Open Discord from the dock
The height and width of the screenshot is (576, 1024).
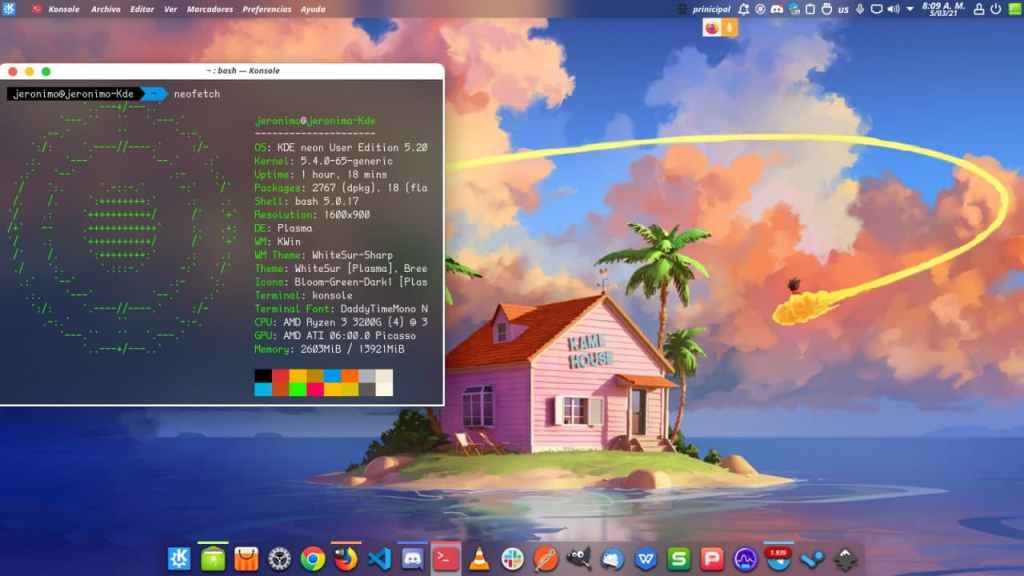[412, 559]
